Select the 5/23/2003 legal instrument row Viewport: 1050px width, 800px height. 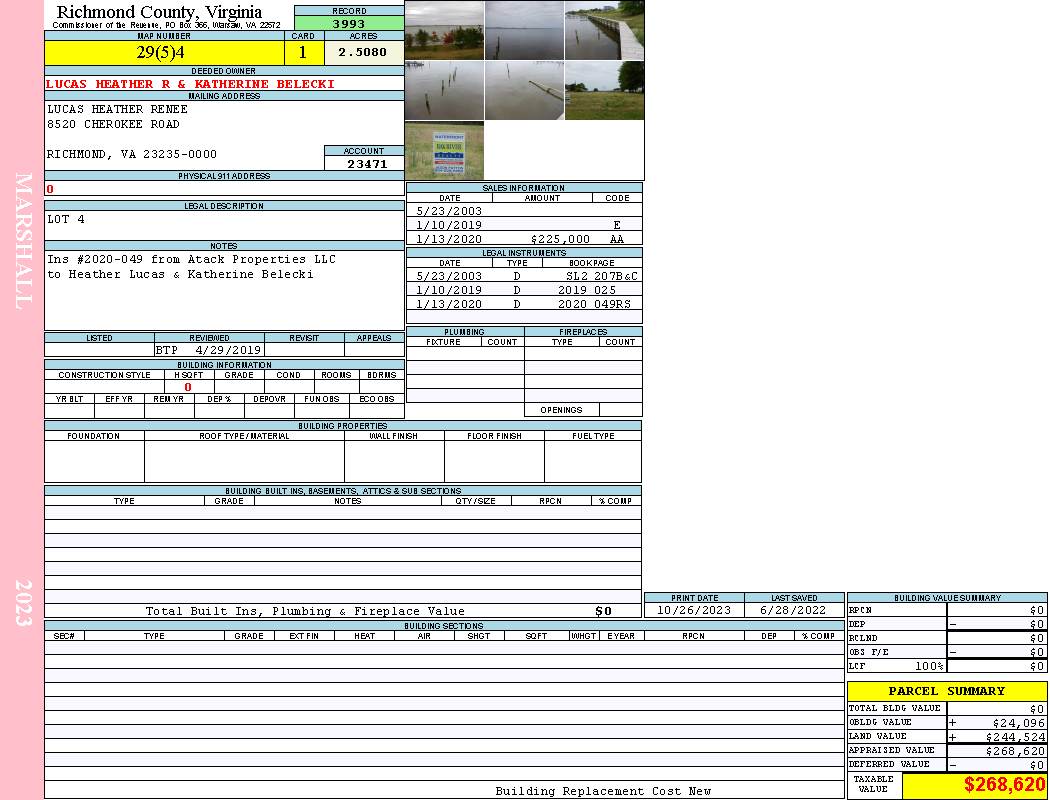coord(524,276)
